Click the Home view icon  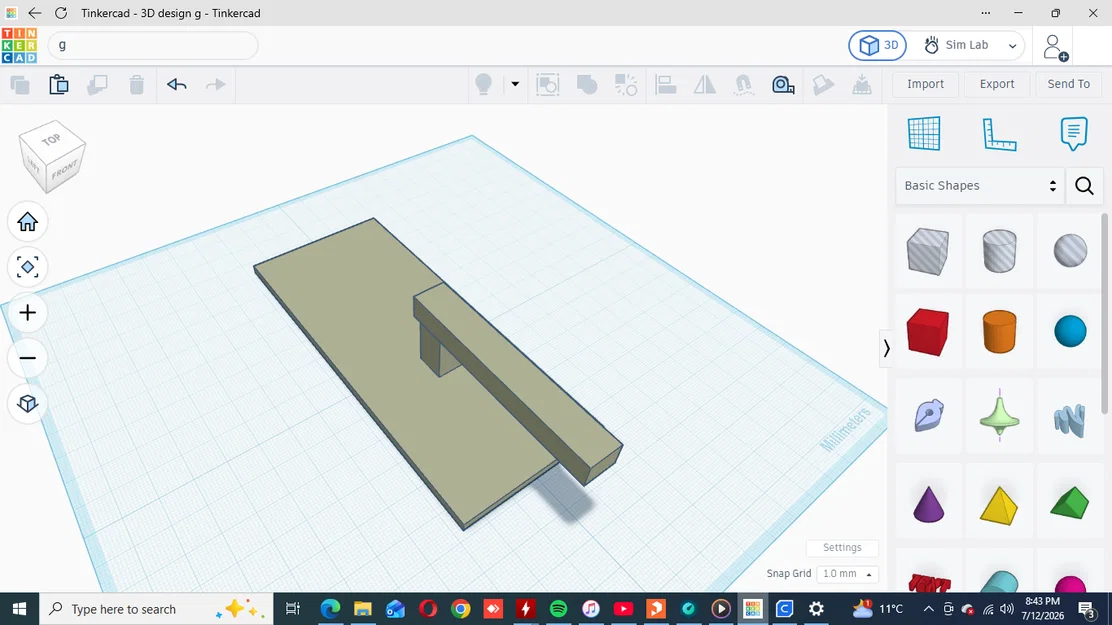28,222
